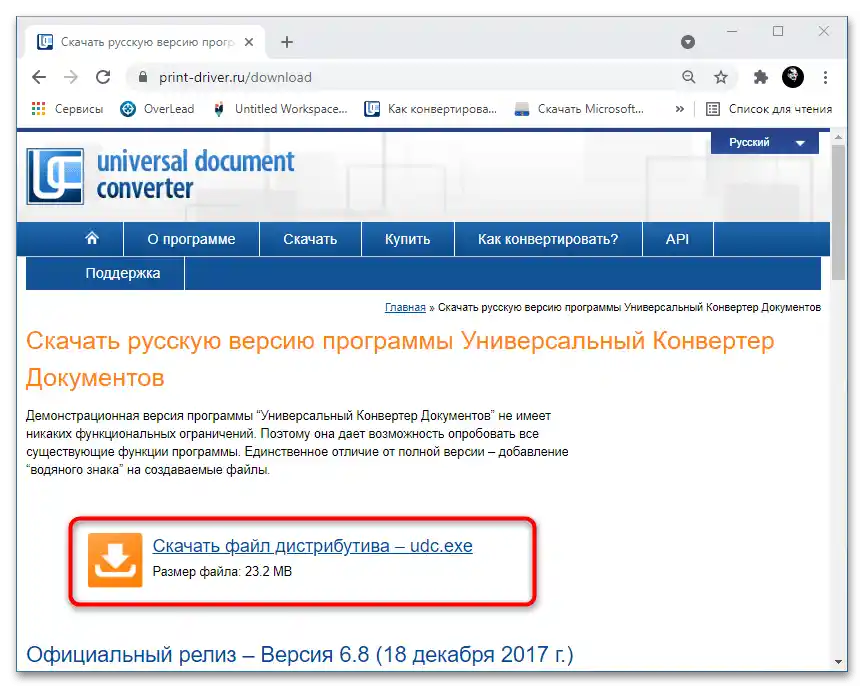The height and width of the screenshot is (688, 864).
Task: Open Скачать Microsoft bookmark
Action: (x=579, y=109)
